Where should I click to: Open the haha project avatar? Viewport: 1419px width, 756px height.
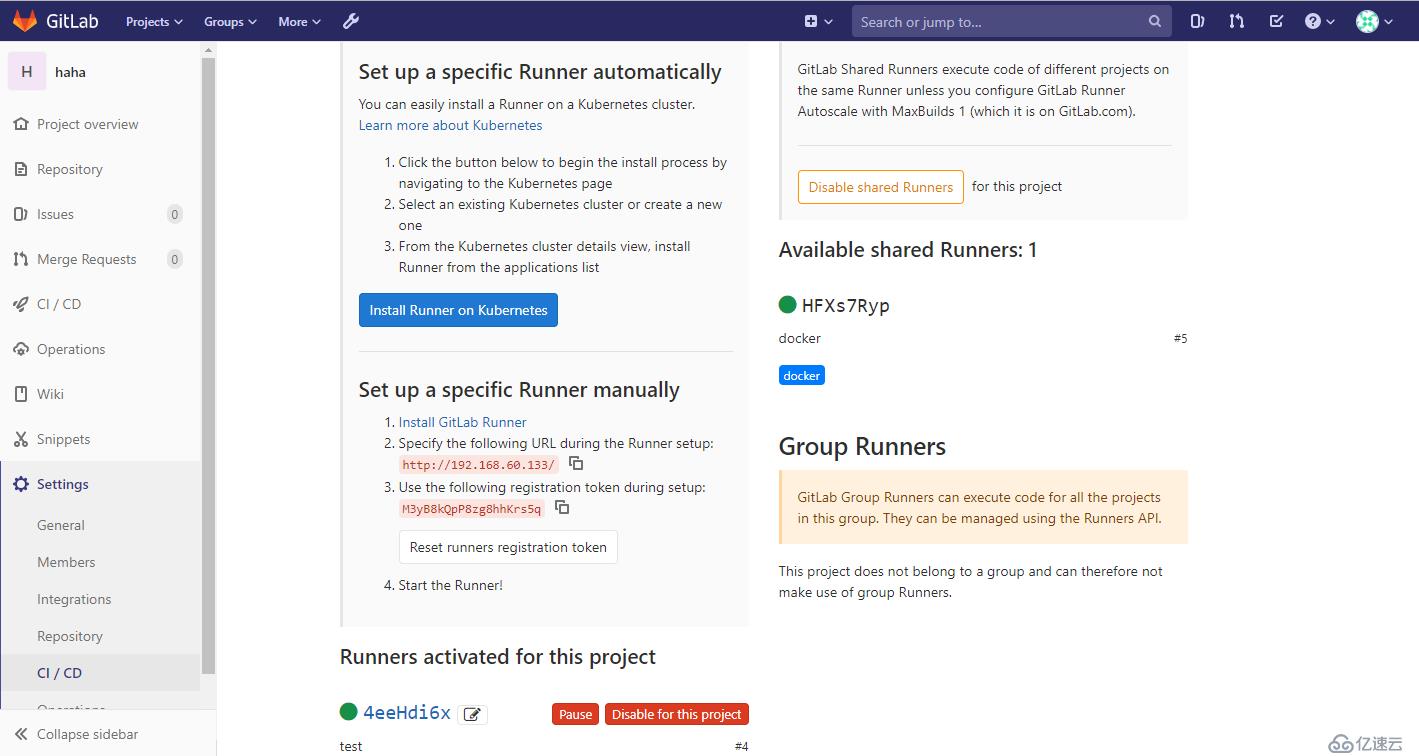(x=27, y=71)
